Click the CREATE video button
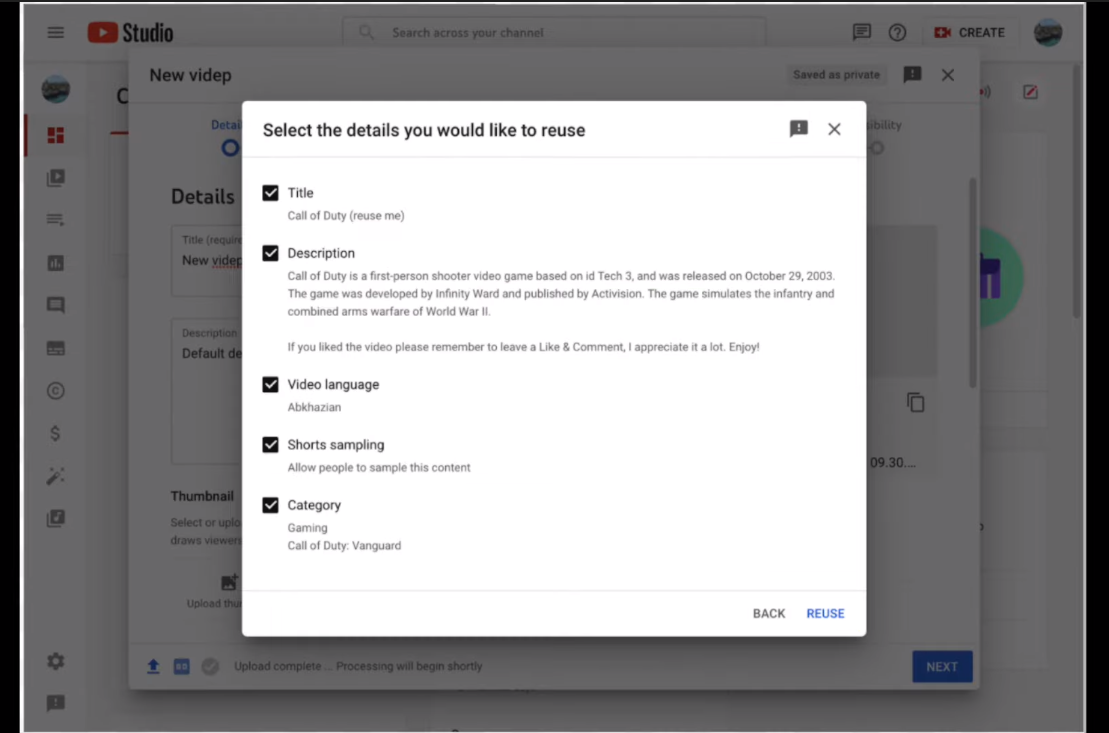Image resolution: width=1109 pixels, height=733 pixels. [969, 33]
